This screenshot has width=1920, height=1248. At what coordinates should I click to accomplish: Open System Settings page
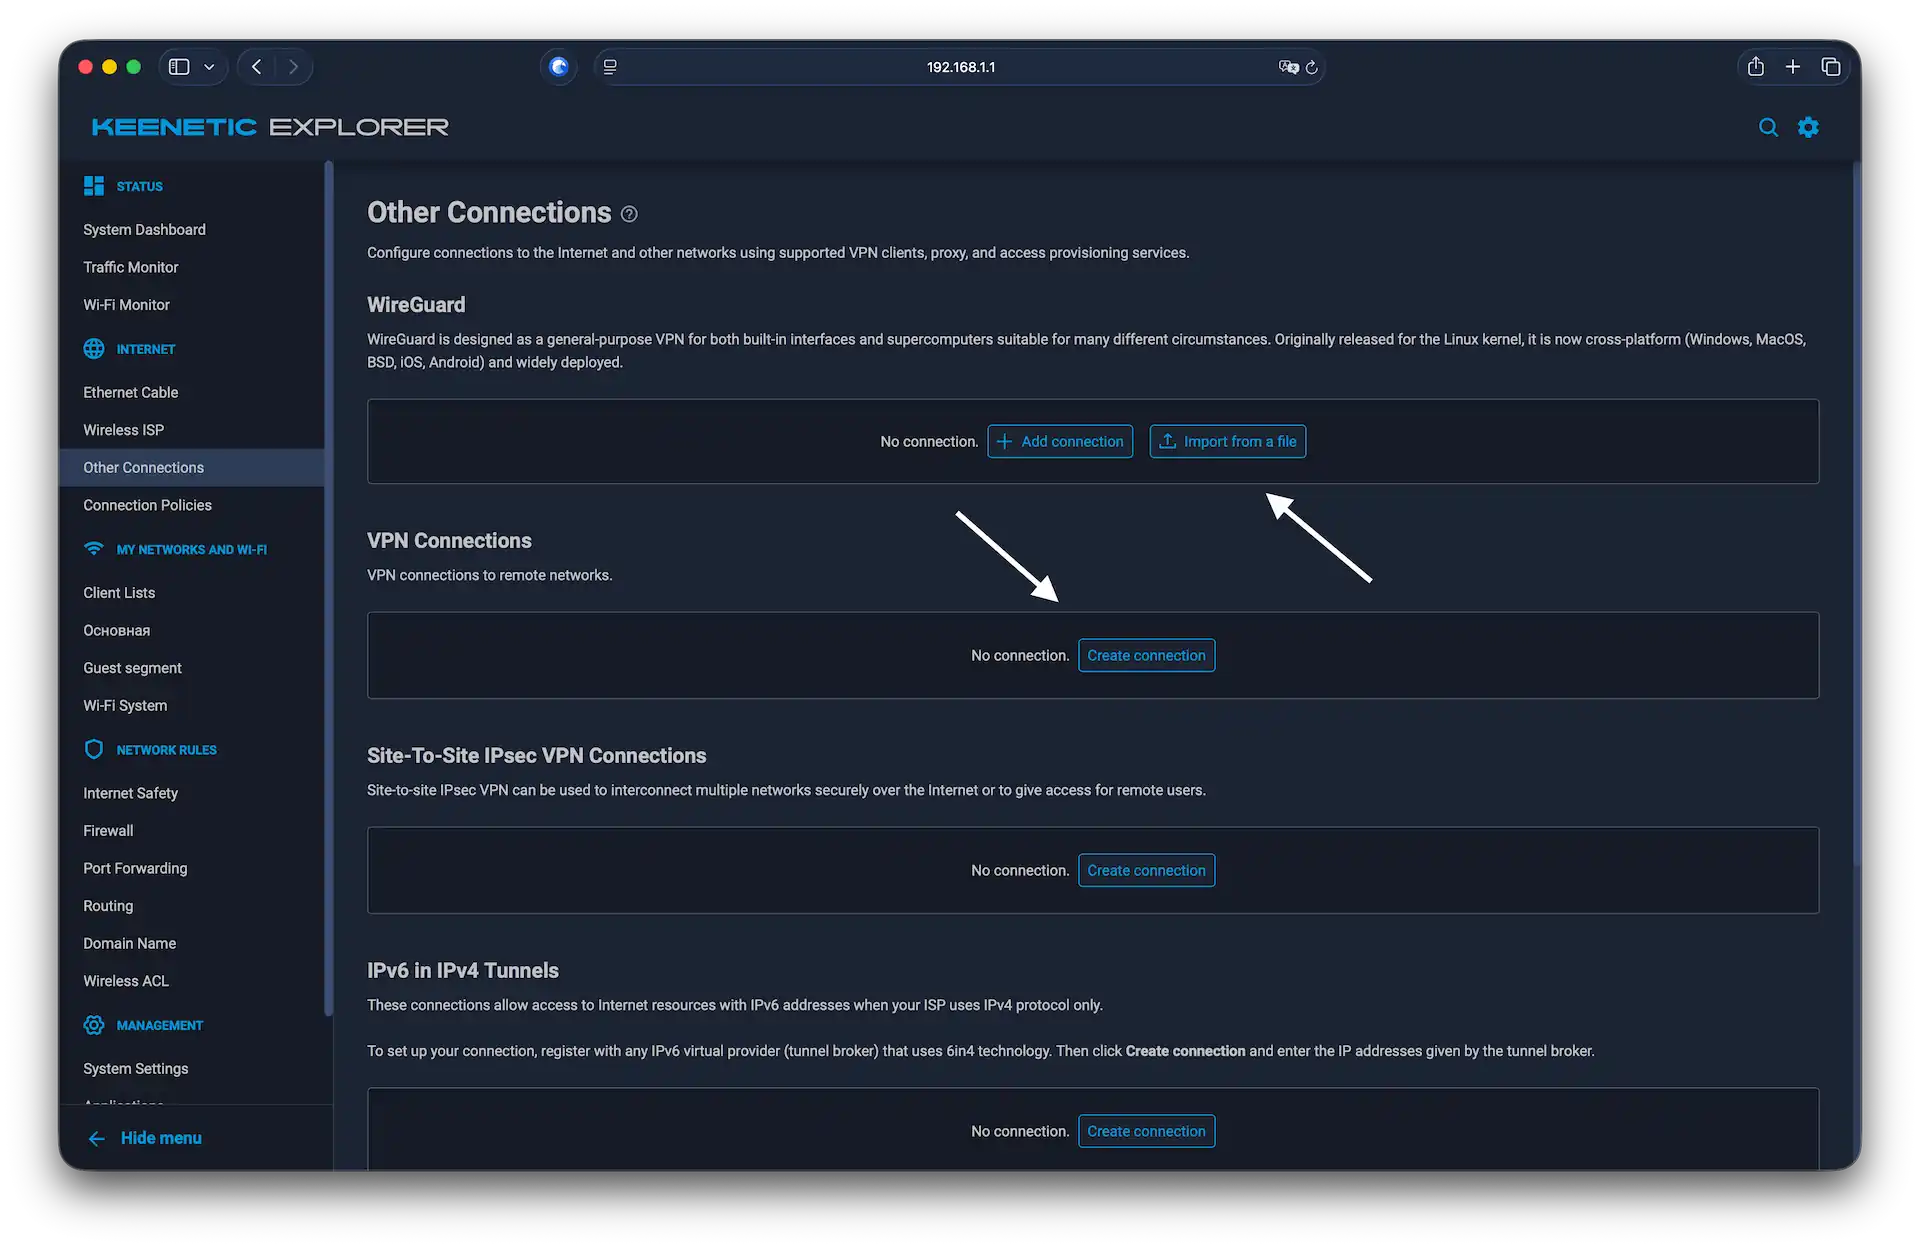click(x=136, y=1069)
